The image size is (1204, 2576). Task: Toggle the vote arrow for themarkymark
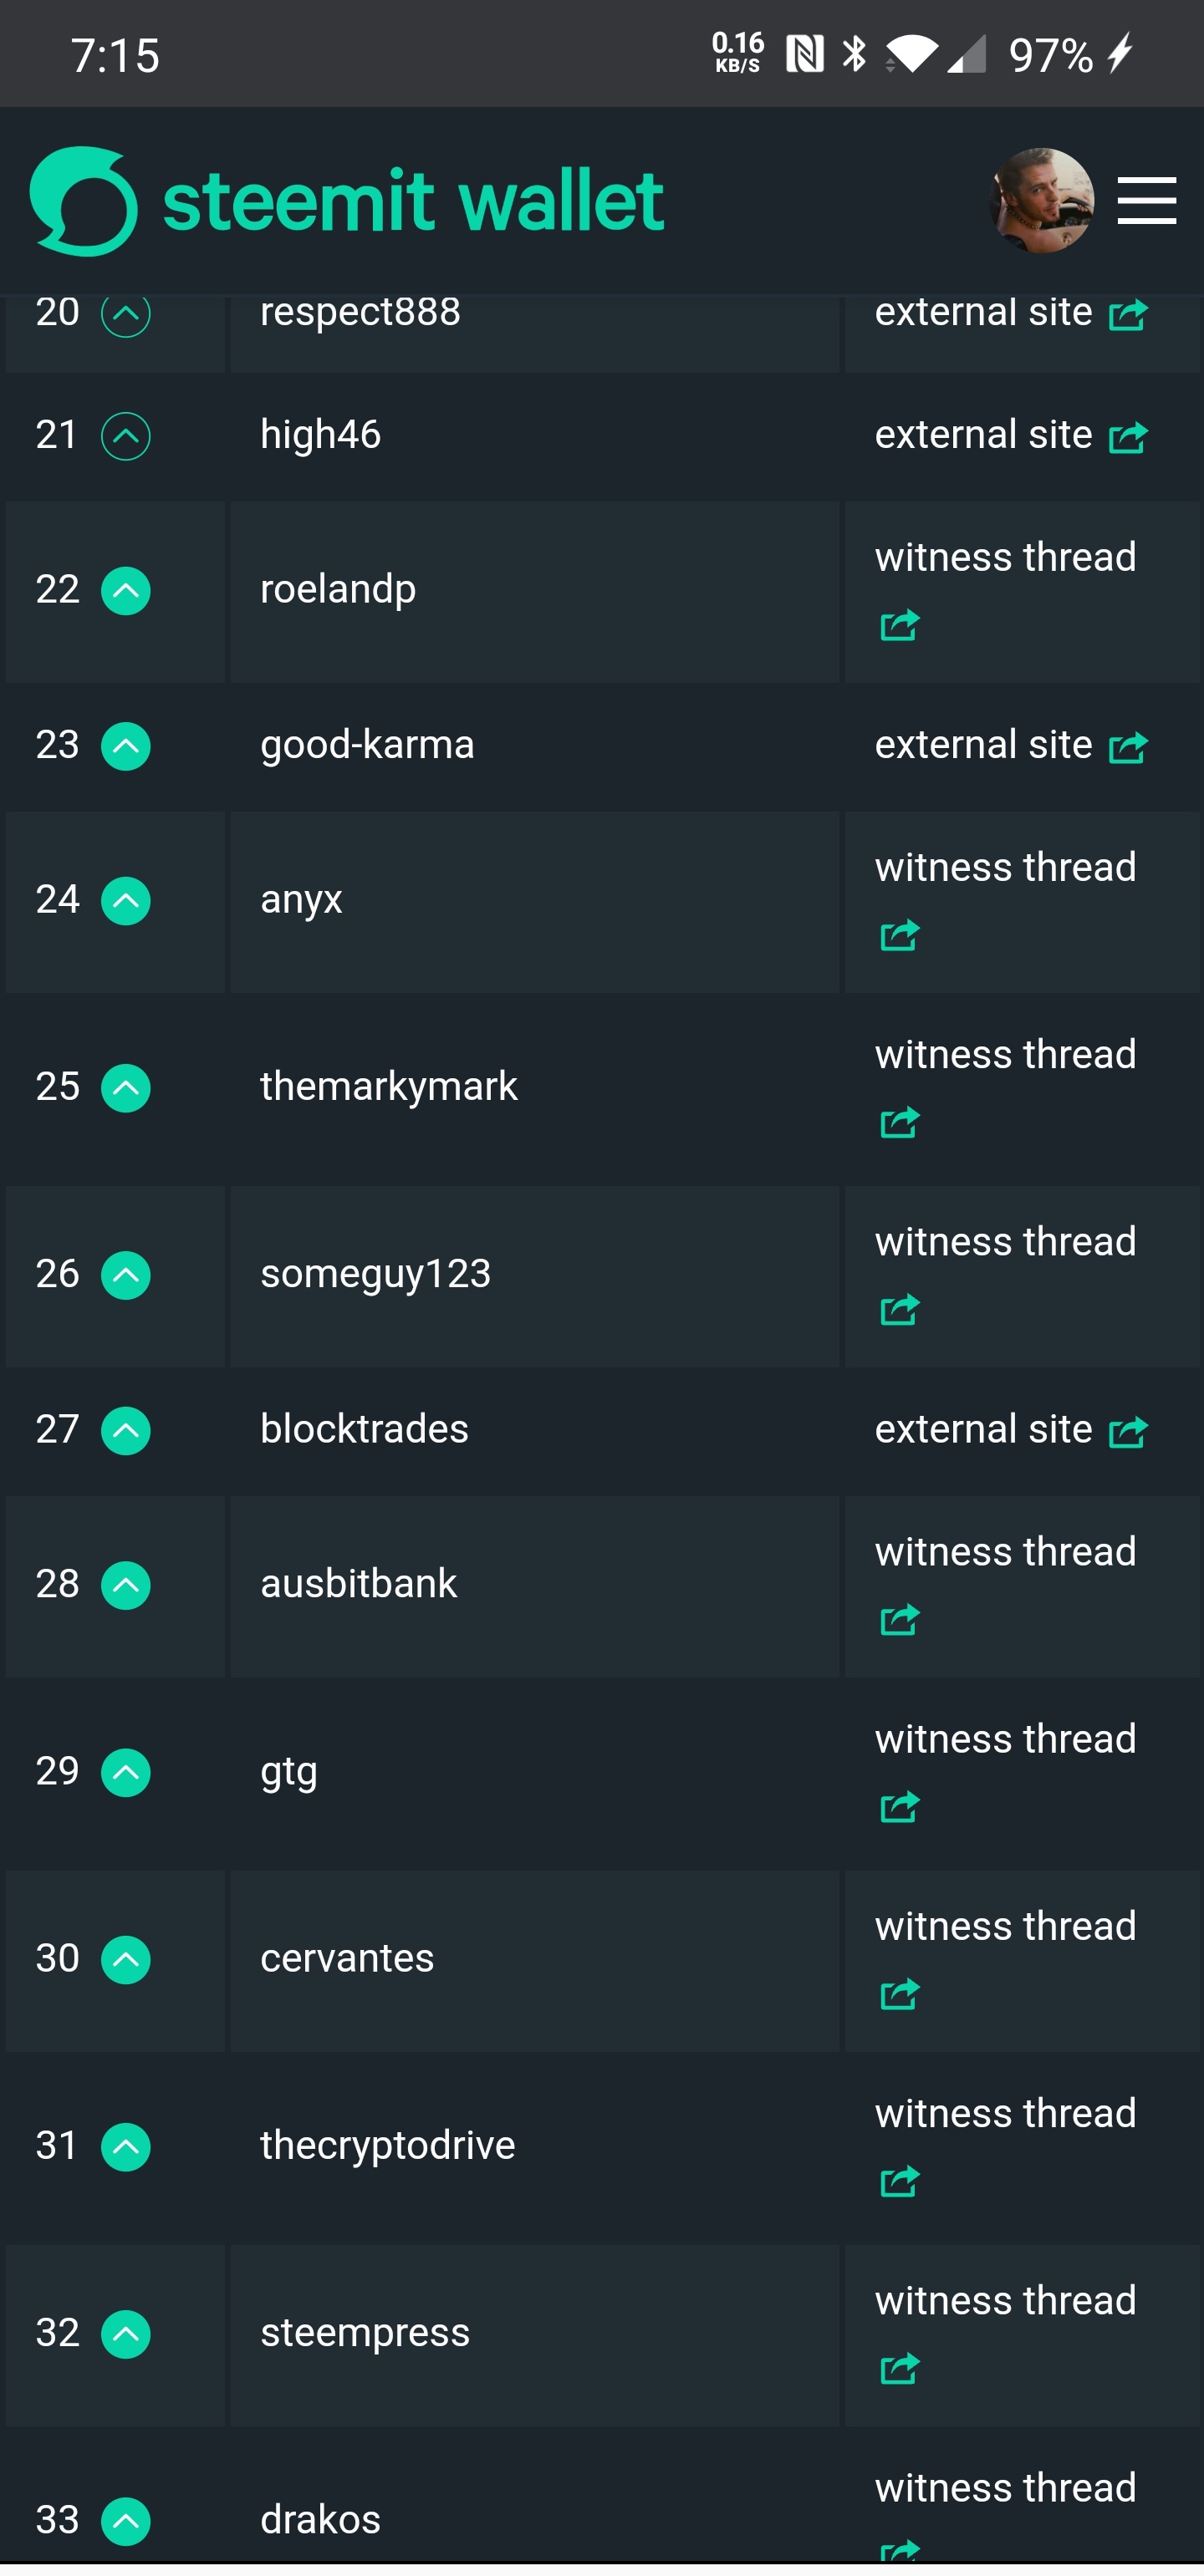[x=126, y=1087]
